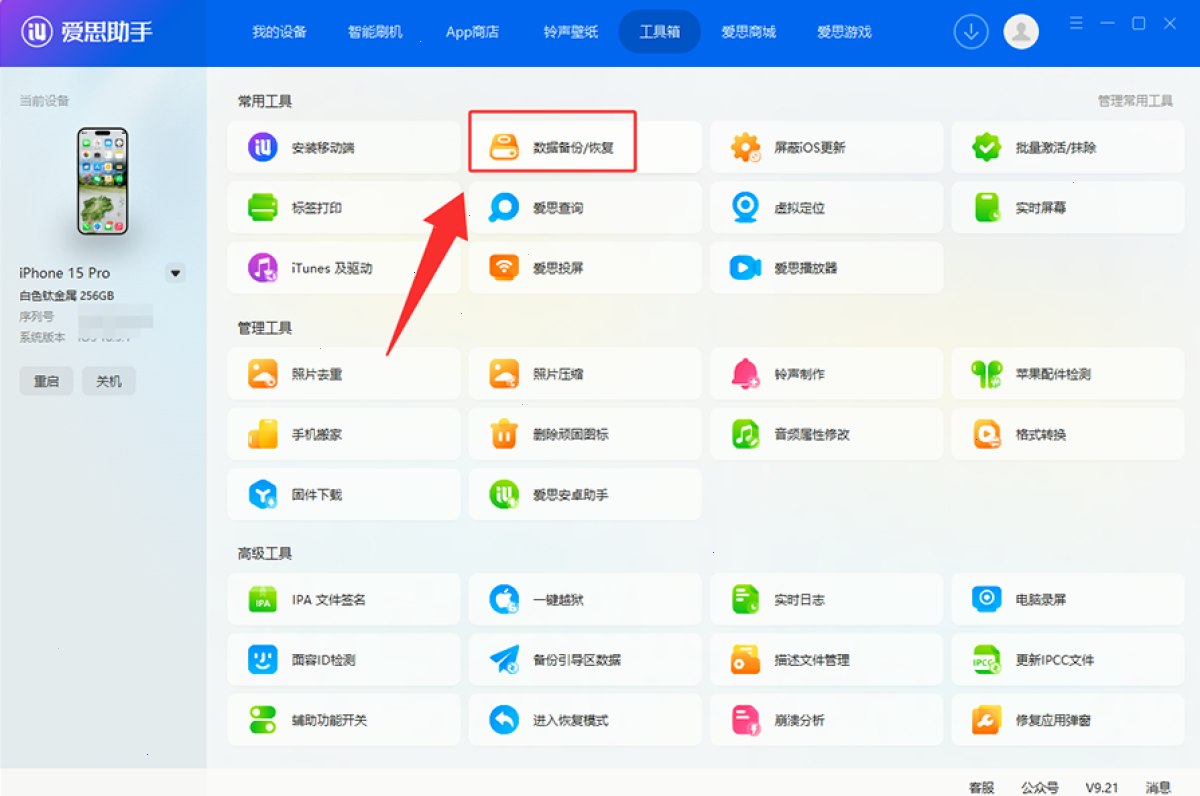The height and width of the screenshot is (796, 1200).
Task: Open 照片压缩 tool
Action: [x=585, y=374]
